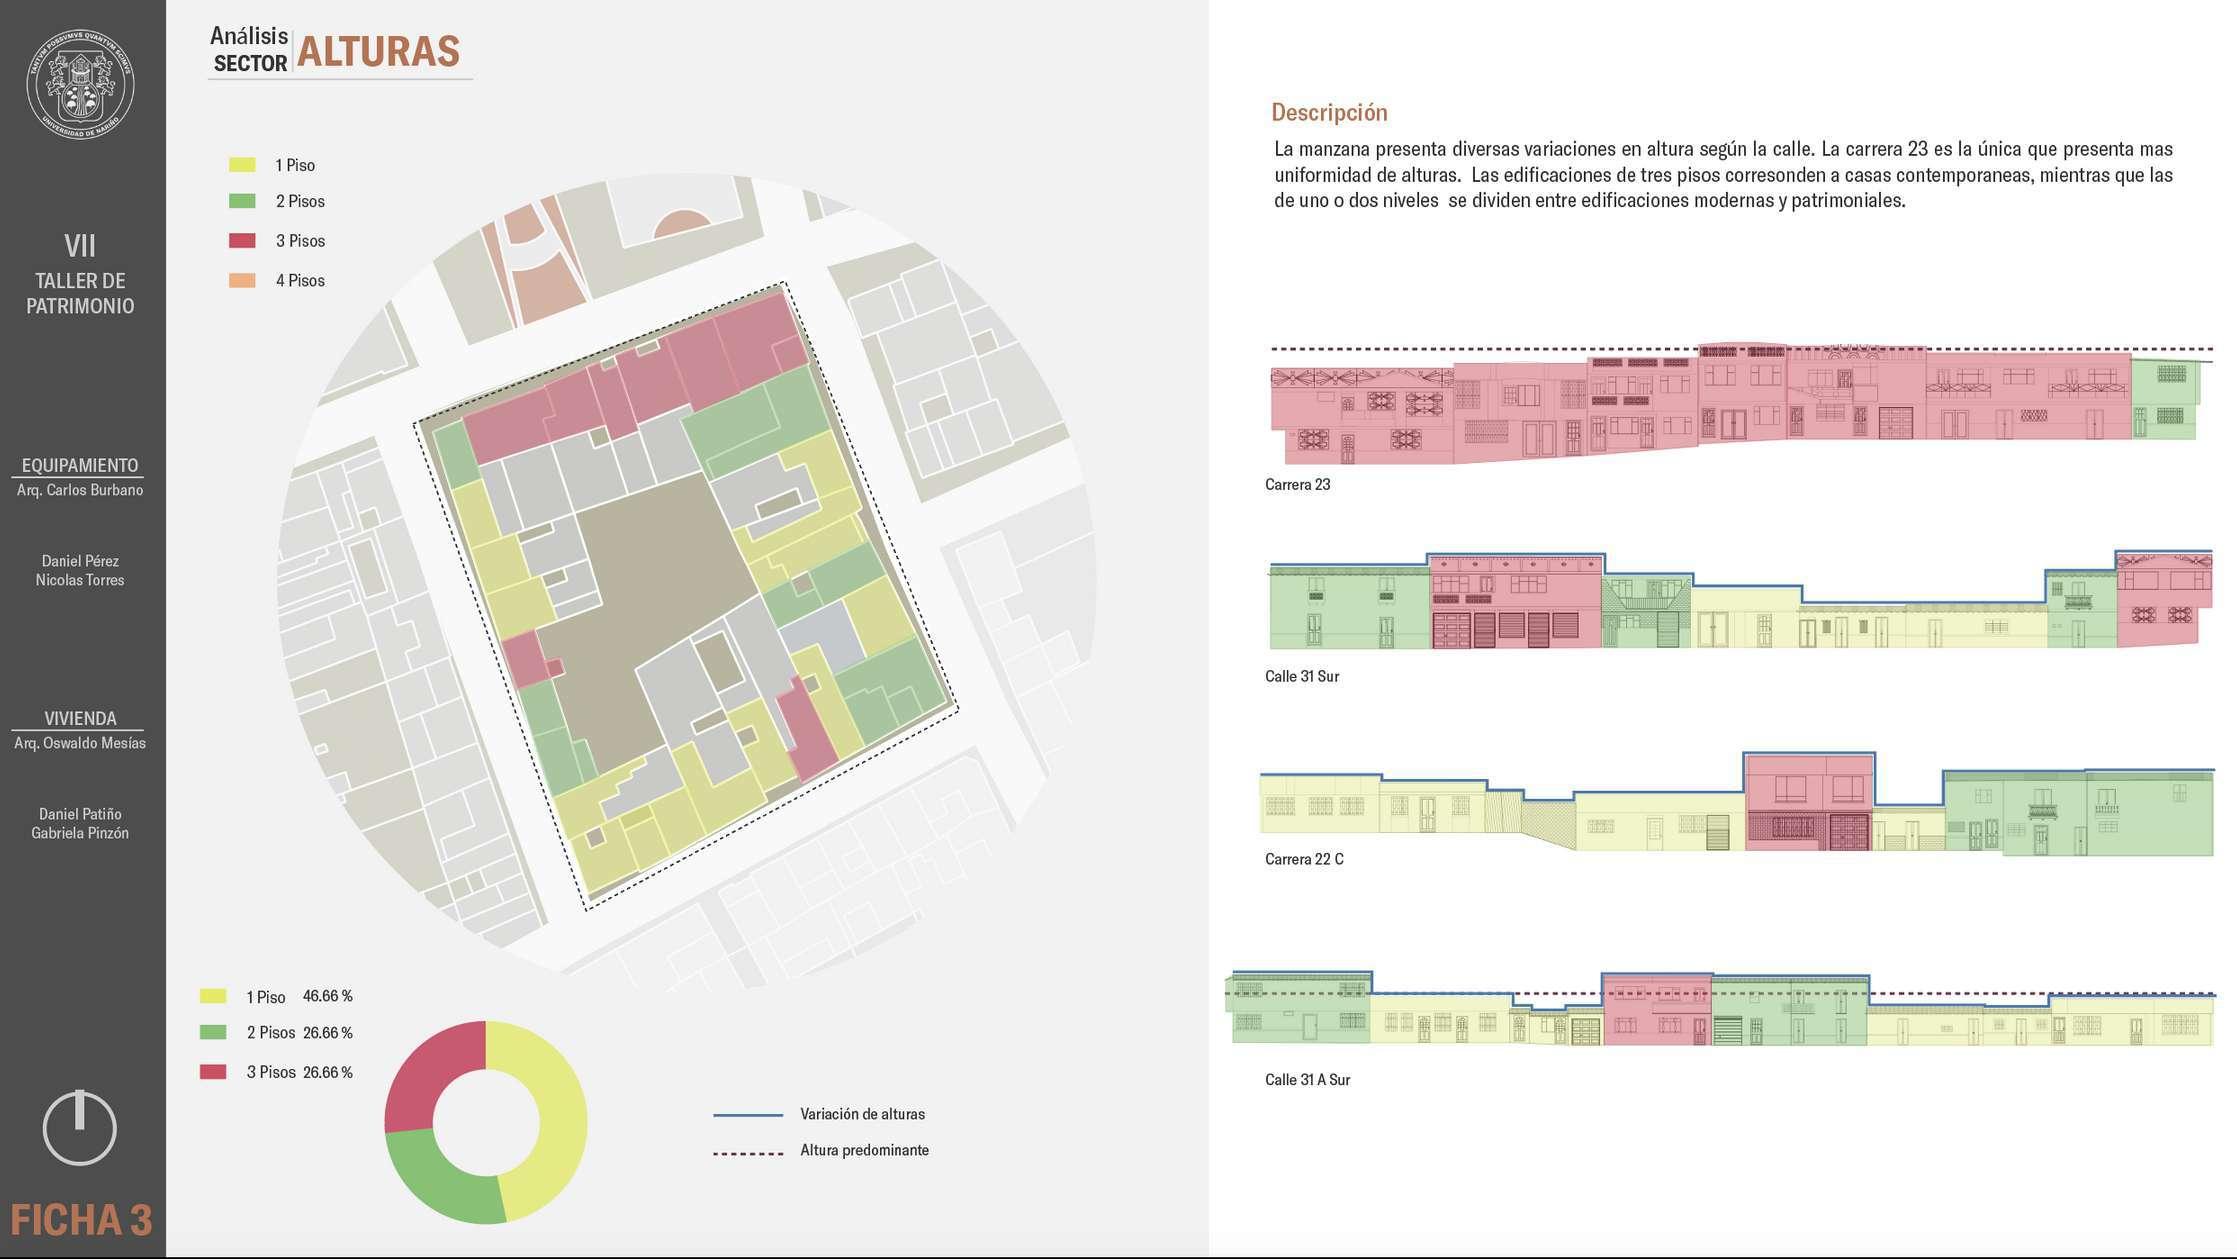Click the Calle 31 A Sur elevation drawing

pos(1720,1008)
